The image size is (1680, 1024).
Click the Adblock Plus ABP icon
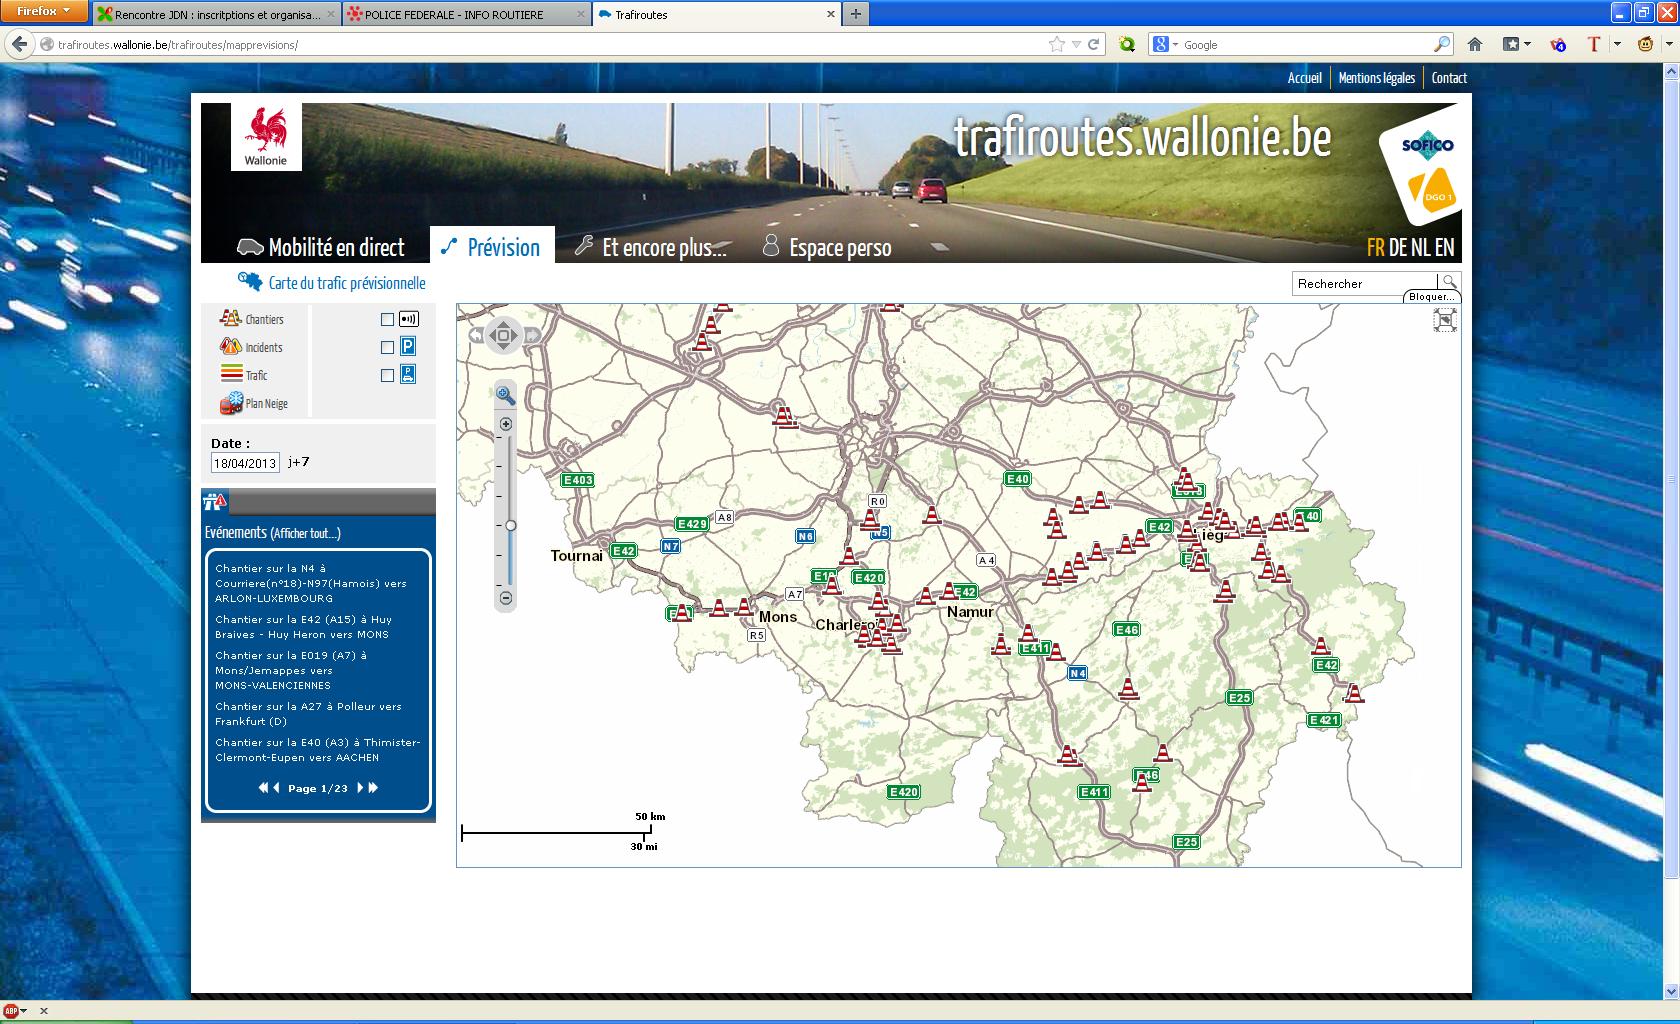[11, 1011]
